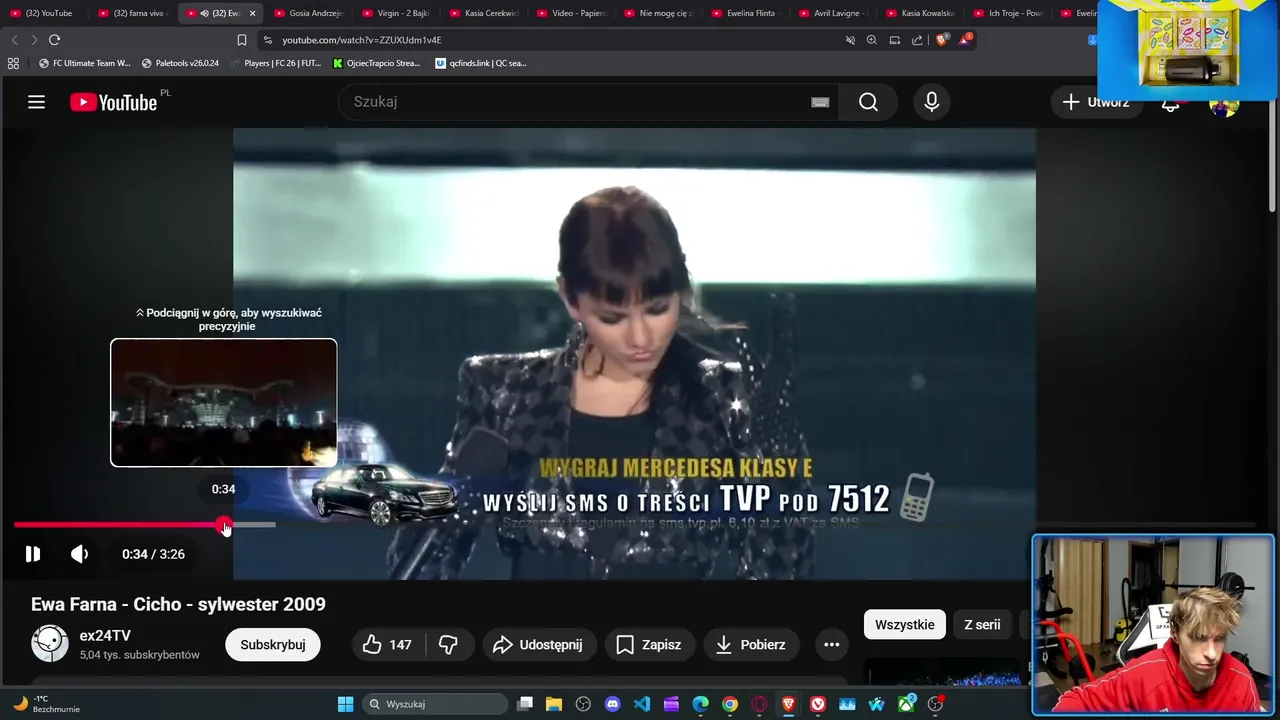Select the Z serii filter chip
This screenshot has width=1280, height=720.
point(982,625)
